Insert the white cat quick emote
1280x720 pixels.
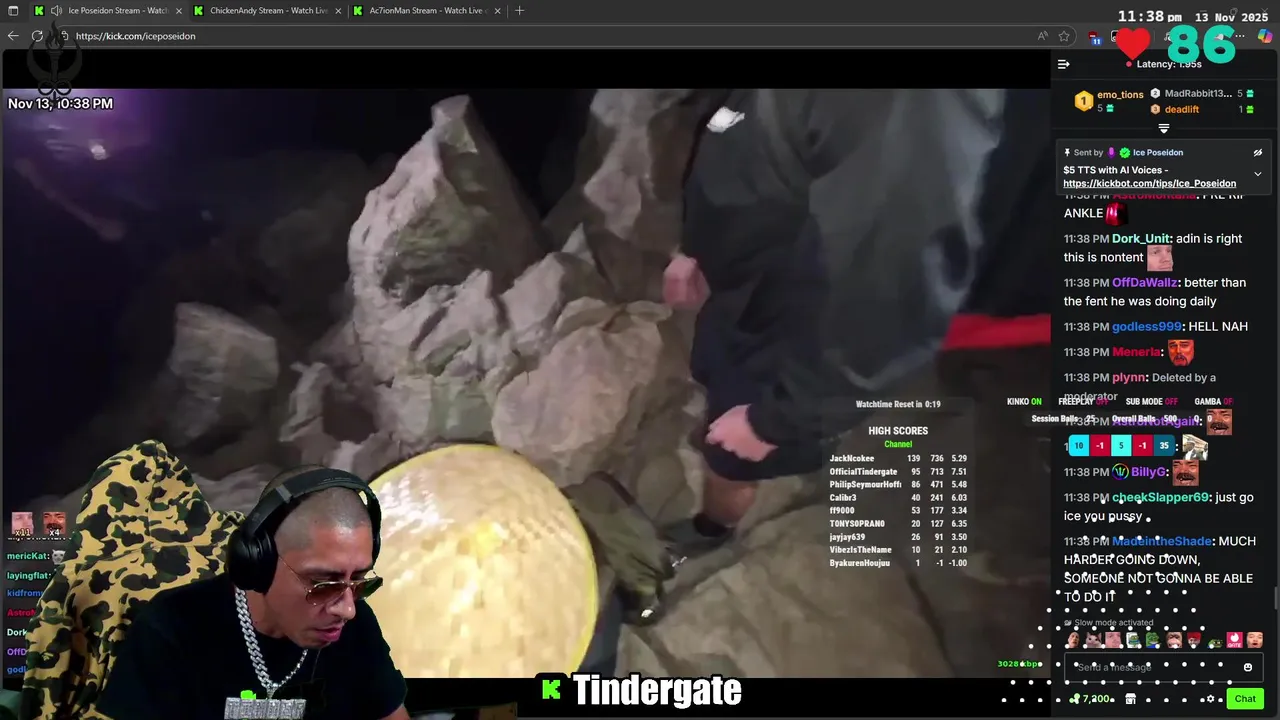pyautogui.click(x=1093, y=640)
